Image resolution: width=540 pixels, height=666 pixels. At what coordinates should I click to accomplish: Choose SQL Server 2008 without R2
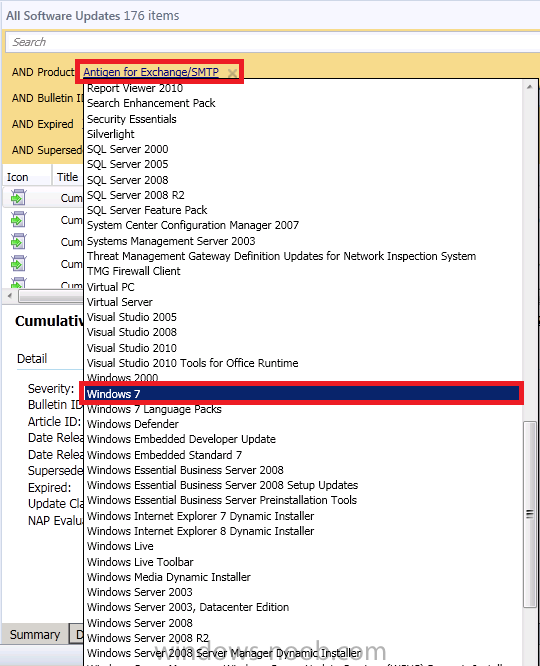(127, 180)
